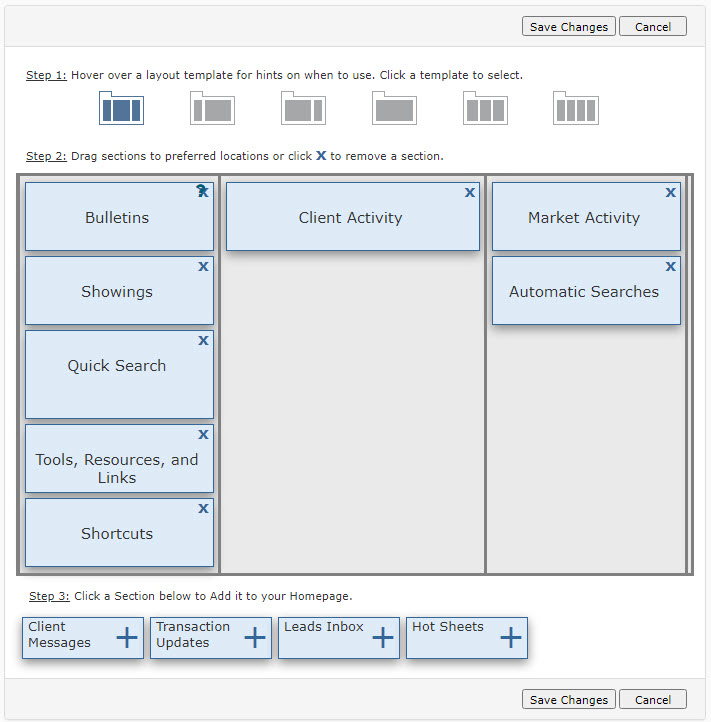The width and height of the screenshot is (711, 722).
Task: Remove the Shortcuts section with its X
Action: (x=203, y=508)
